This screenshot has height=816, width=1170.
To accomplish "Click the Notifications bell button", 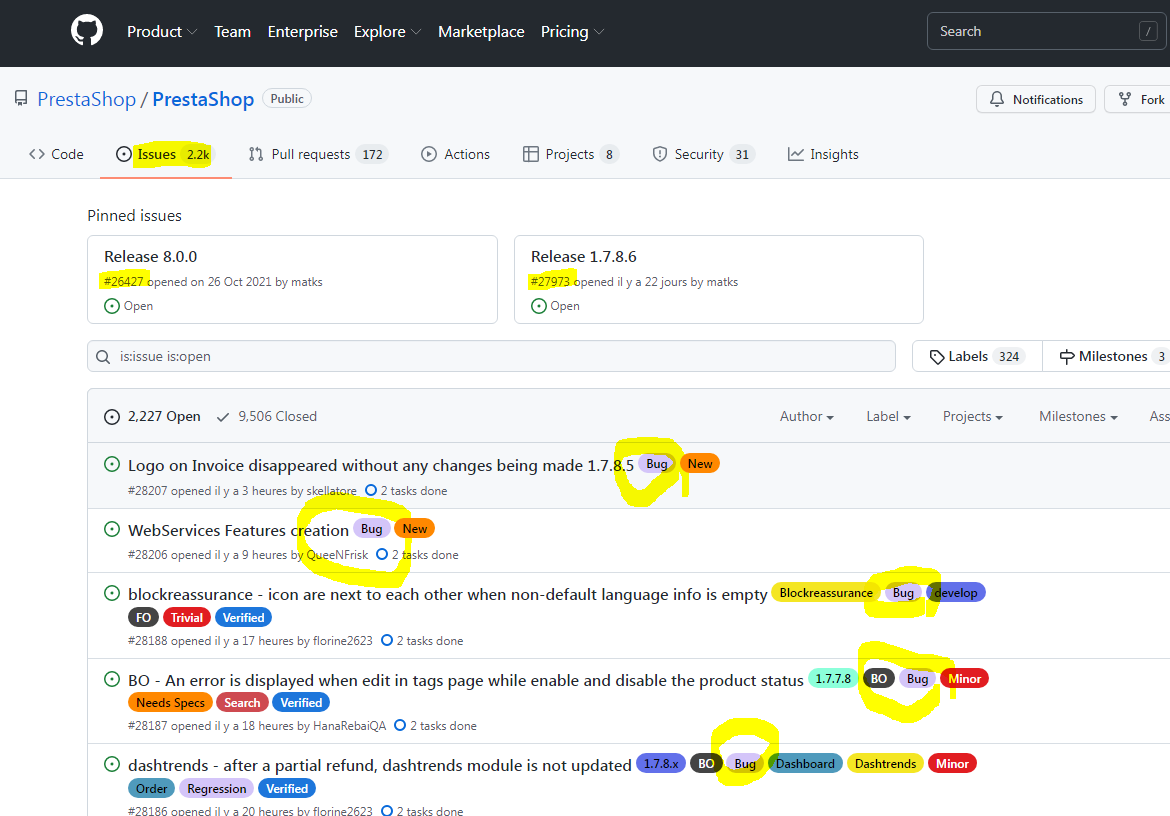I will pos(1035,99).
